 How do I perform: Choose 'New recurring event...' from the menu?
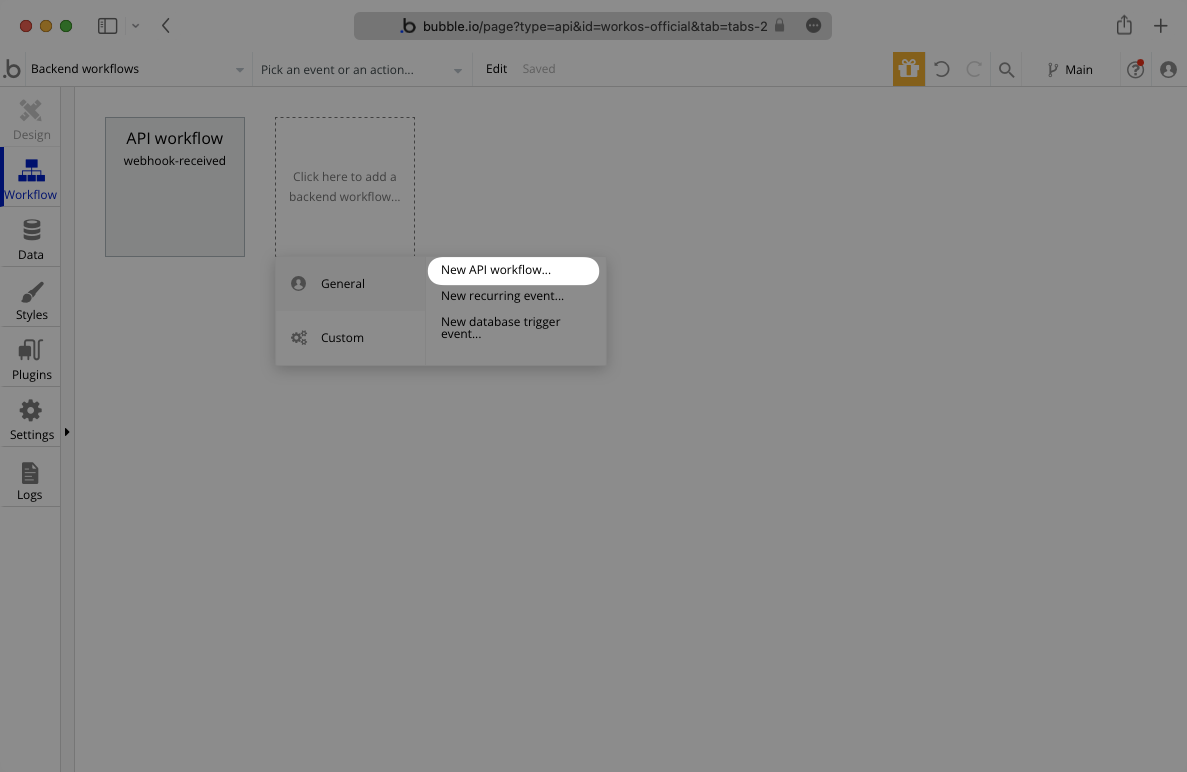(502, 295)
